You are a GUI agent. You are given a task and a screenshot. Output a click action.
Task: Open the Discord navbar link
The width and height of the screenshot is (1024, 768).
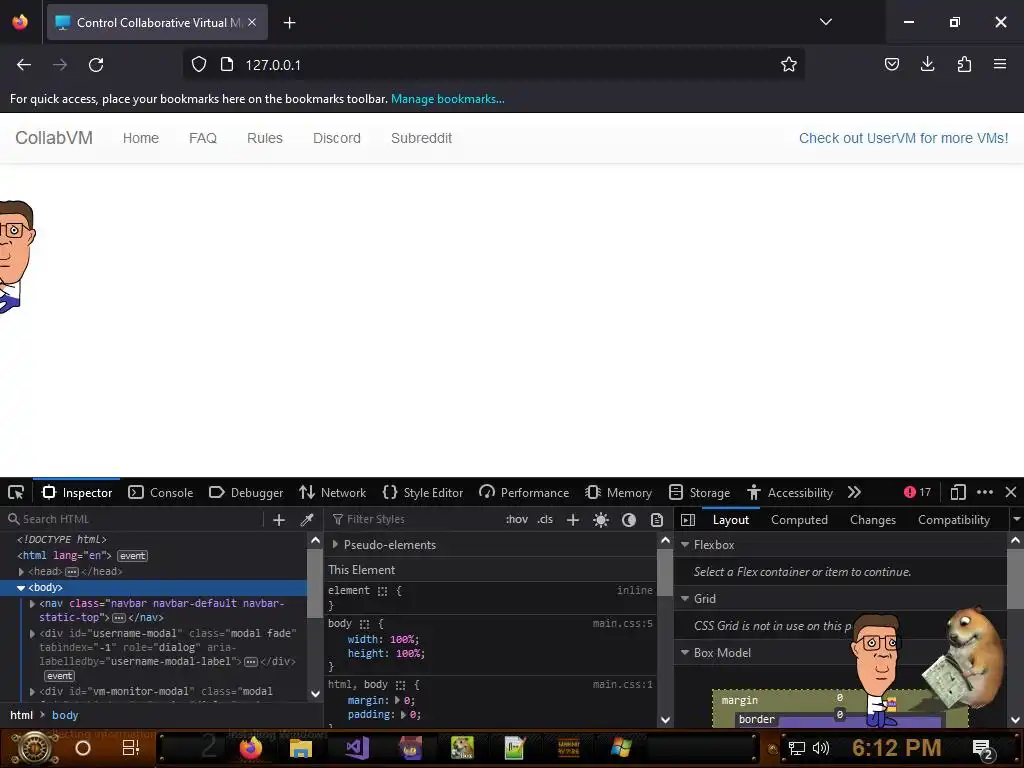click(336, 138)
